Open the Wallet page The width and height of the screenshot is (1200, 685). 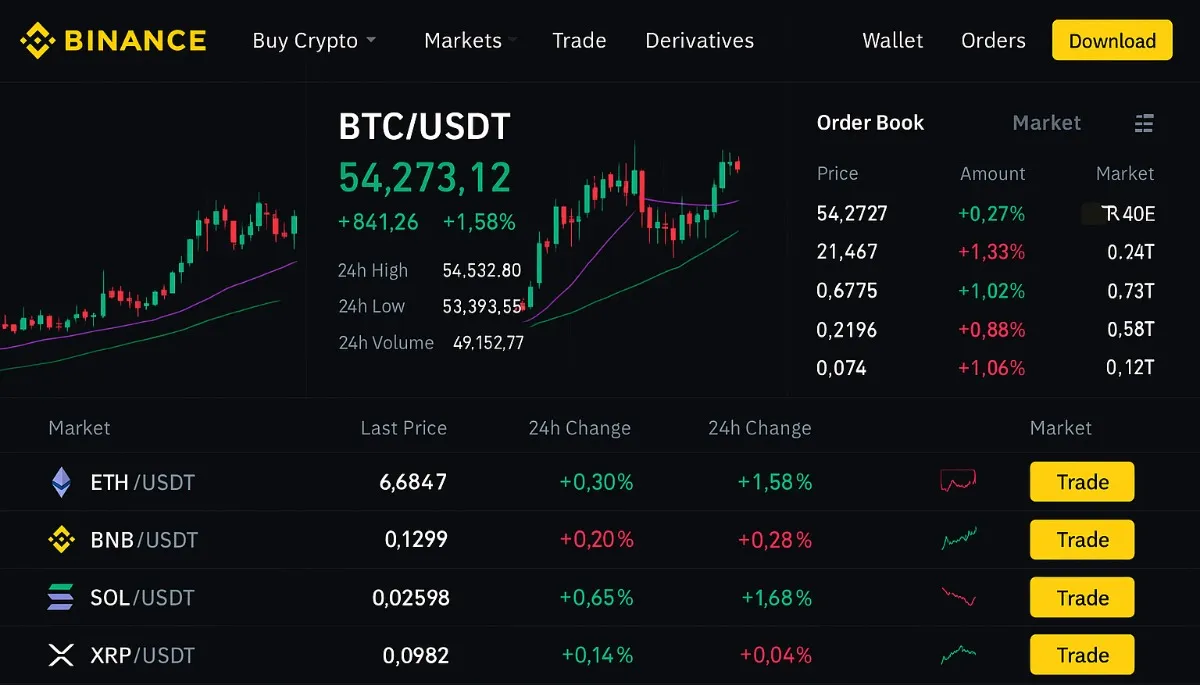coord(893,41)
